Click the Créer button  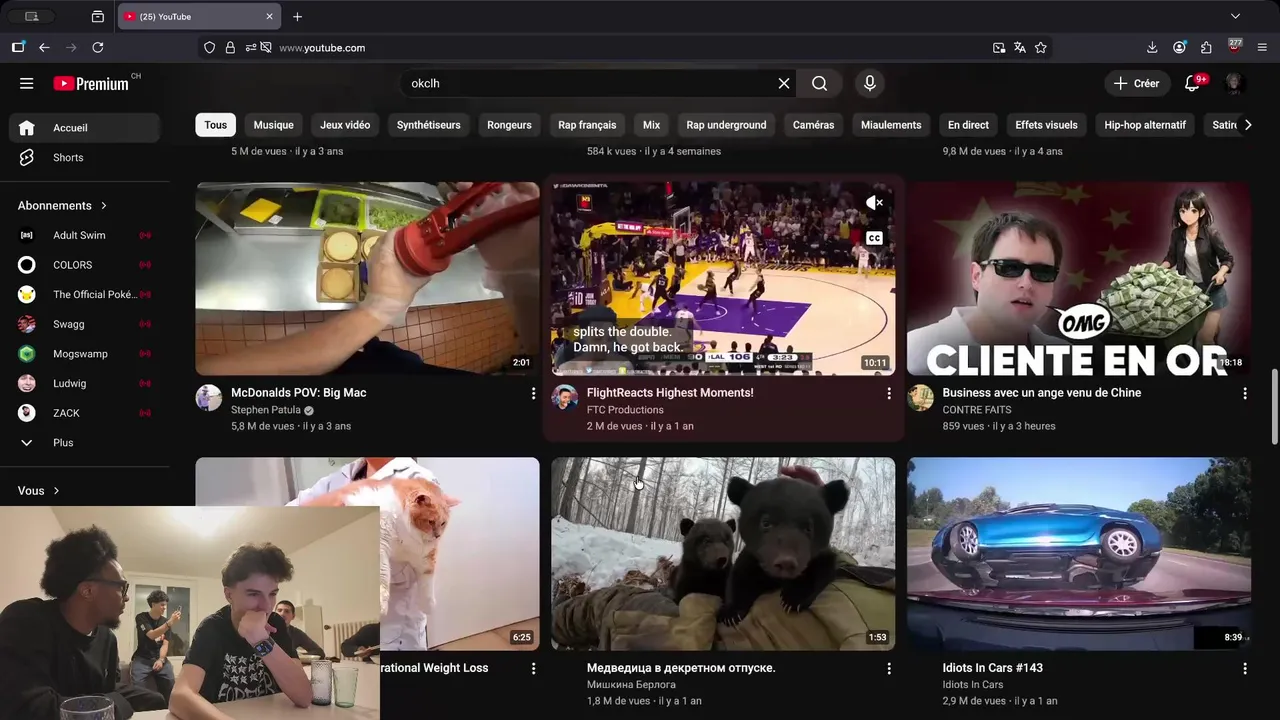pyautogui.click(x=1137, y=83)
